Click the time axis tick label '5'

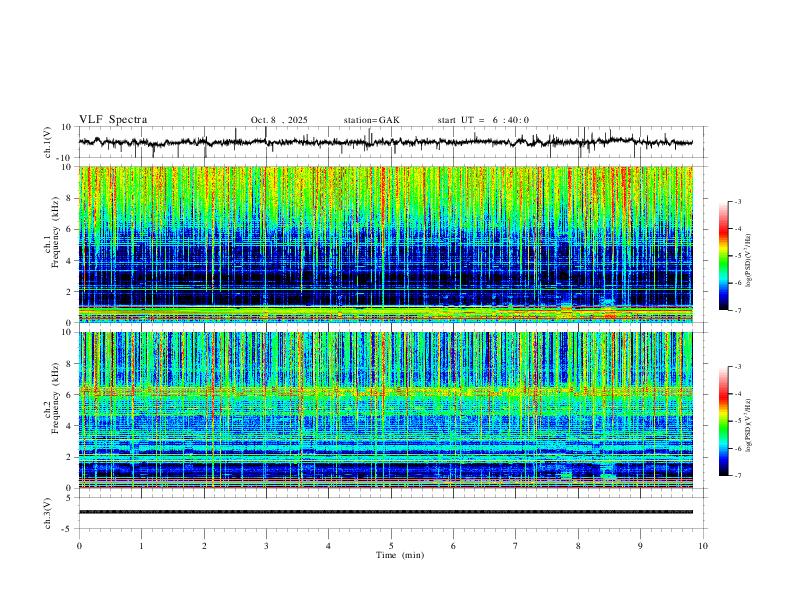tap(391, 546)
